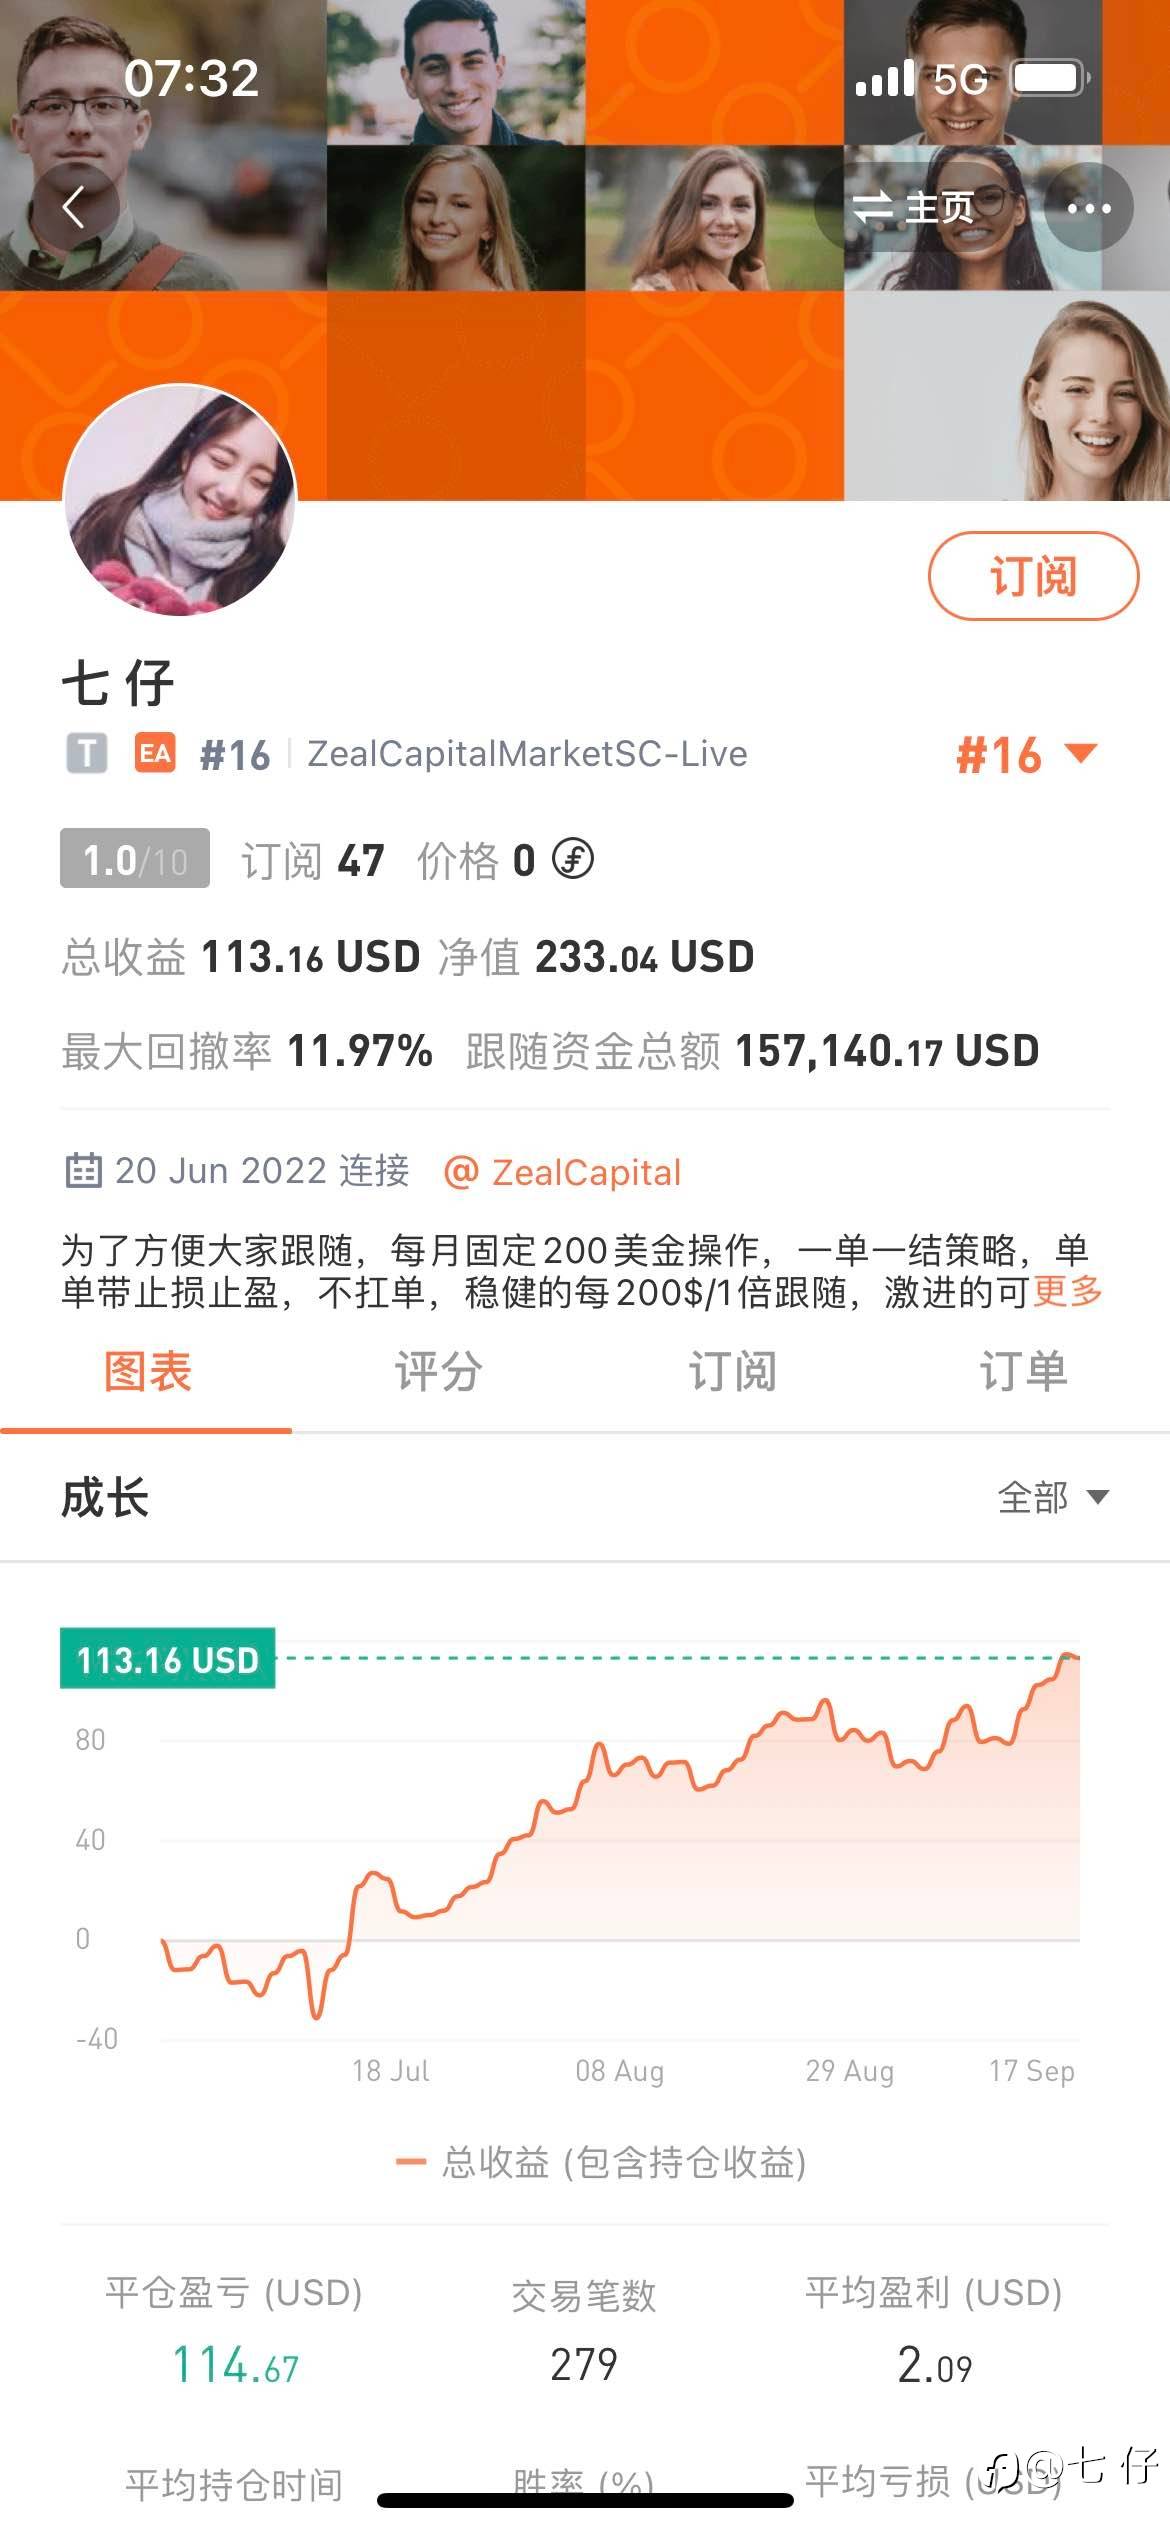This screenshot has height=2532, width=1170.
Task: Tap the calendar icon next to 20 Jun 2022
Action: (83, 1170)
